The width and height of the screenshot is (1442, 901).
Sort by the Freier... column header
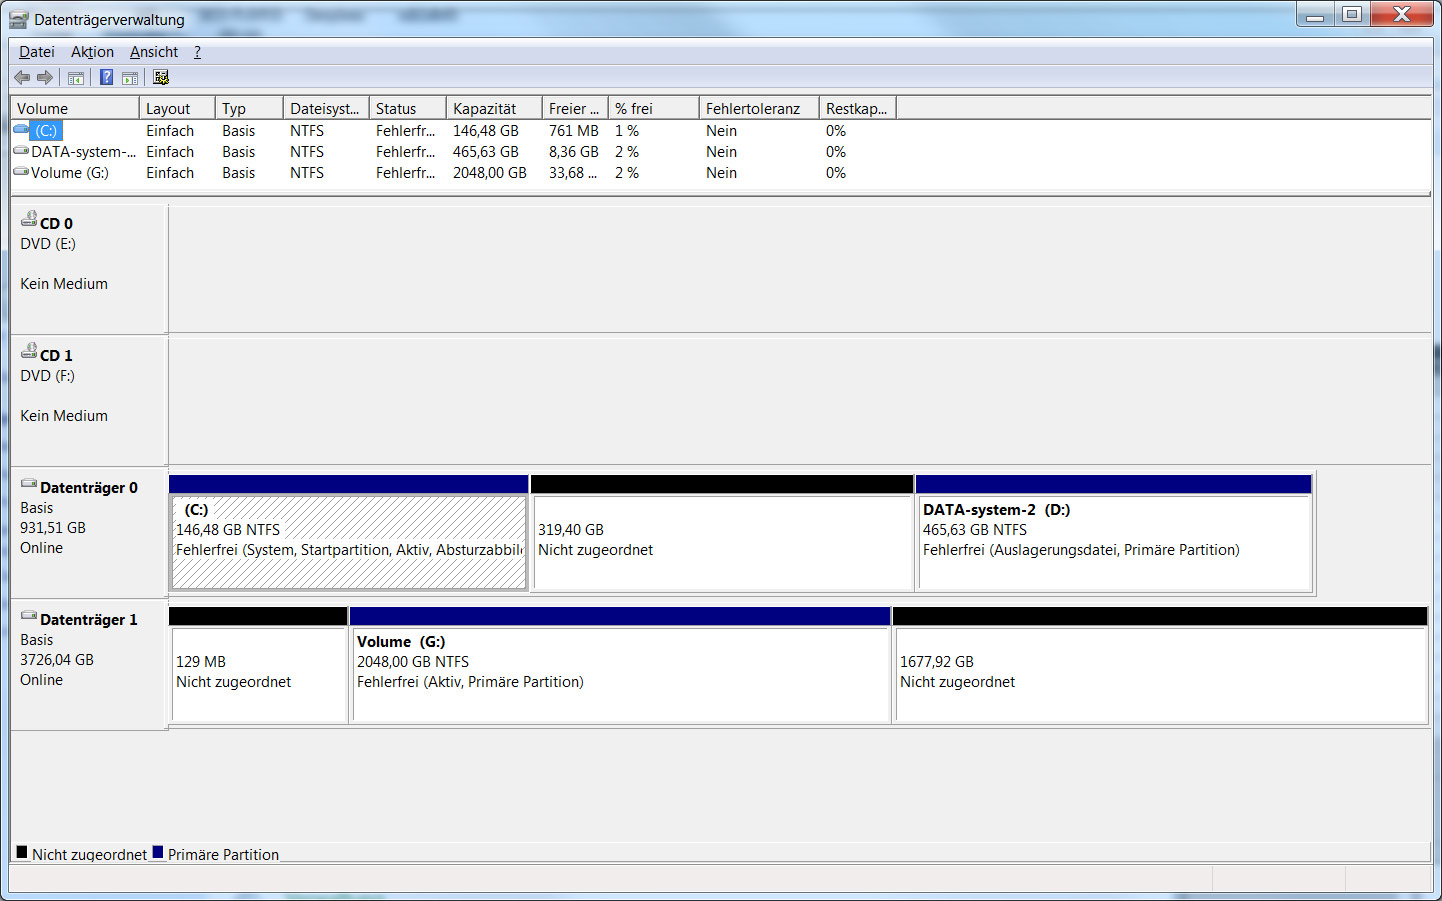[575, 108]
